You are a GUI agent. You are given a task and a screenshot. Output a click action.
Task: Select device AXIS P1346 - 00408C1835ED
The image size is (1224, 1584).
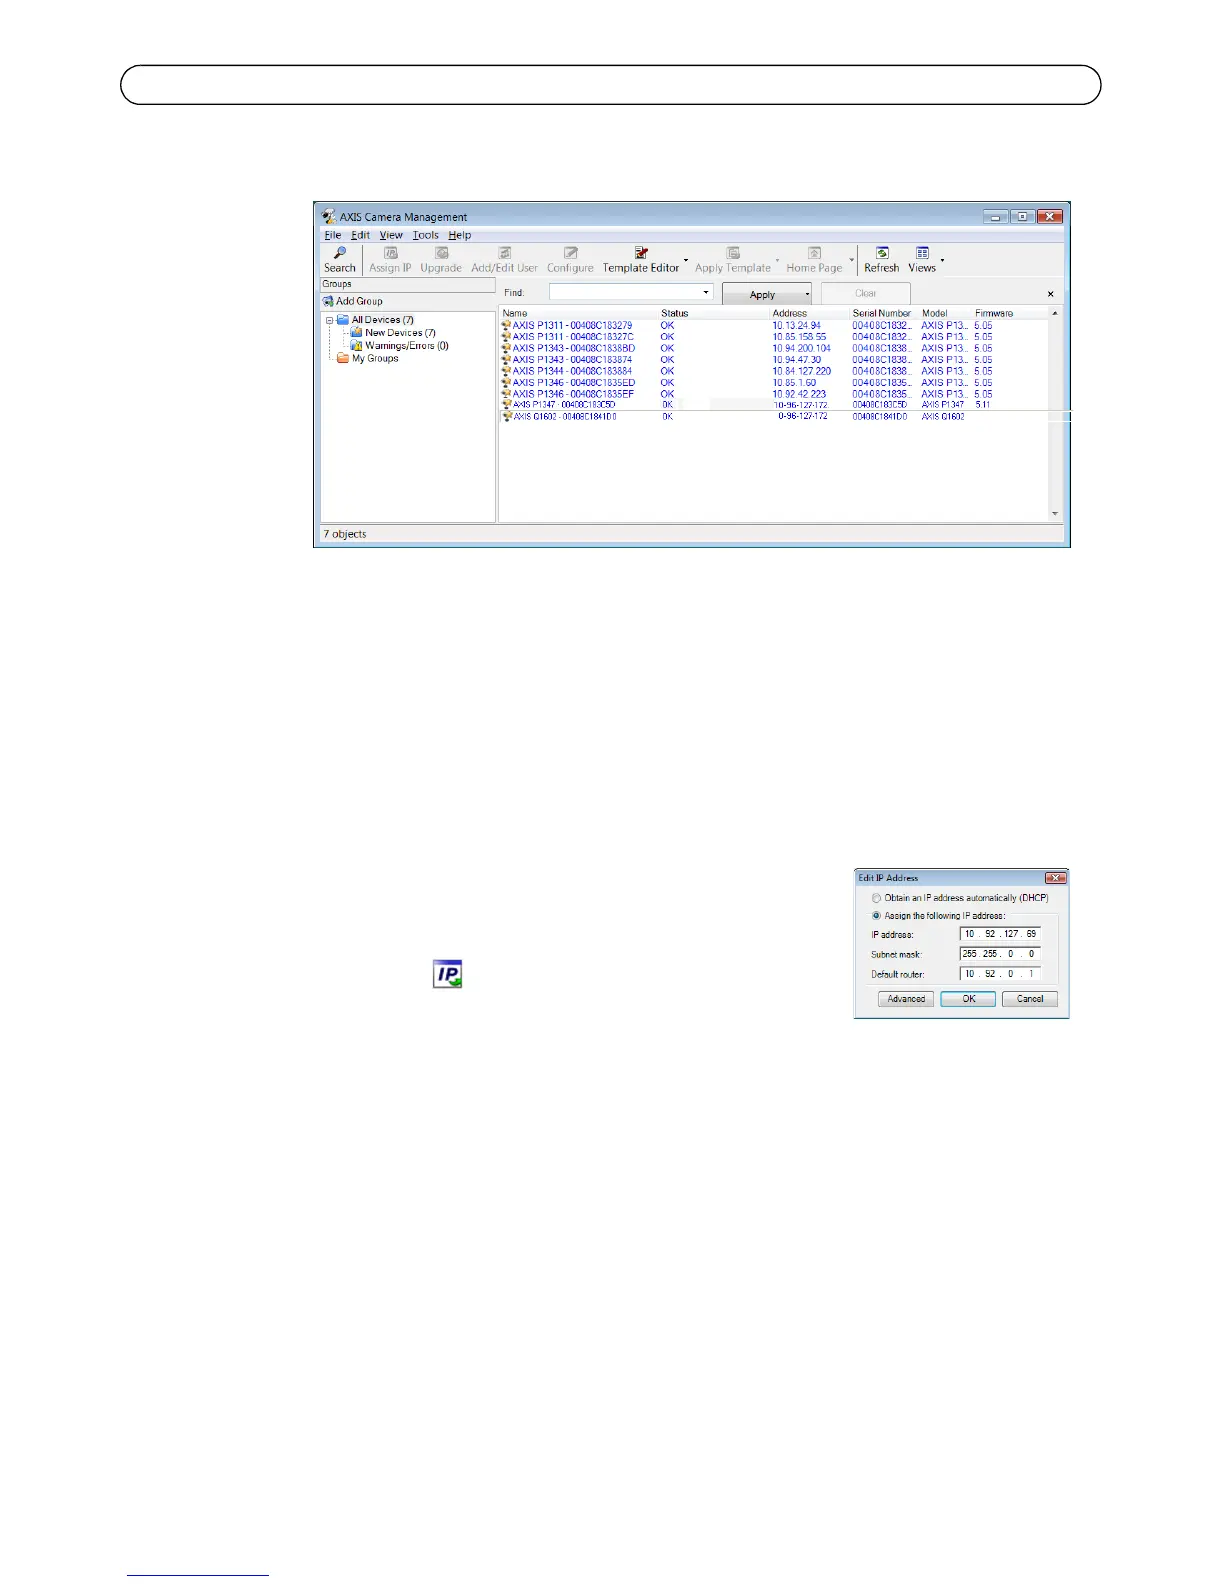coord(574,383)
